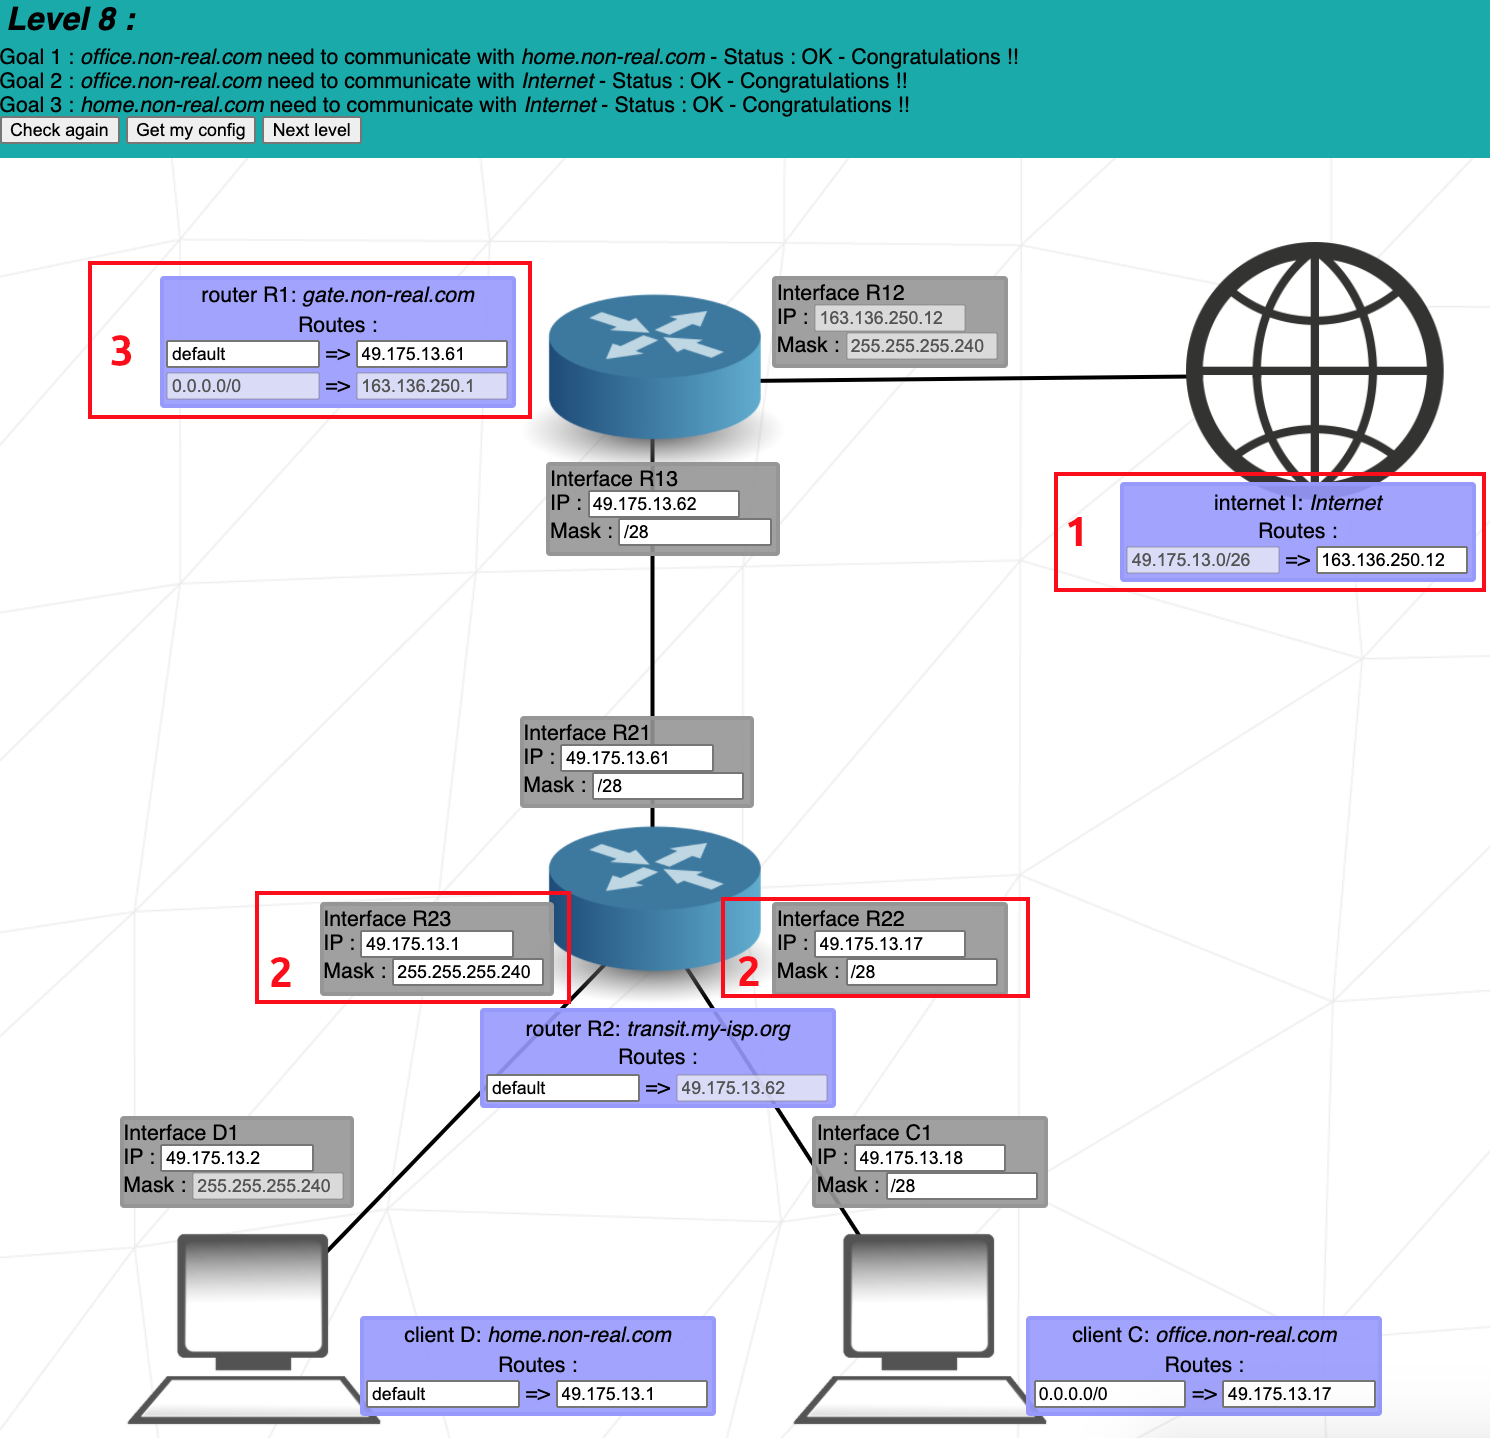Click the Internet globe icon
Viewport: 1490px width, 1438px height.
tap(1314, 365)
